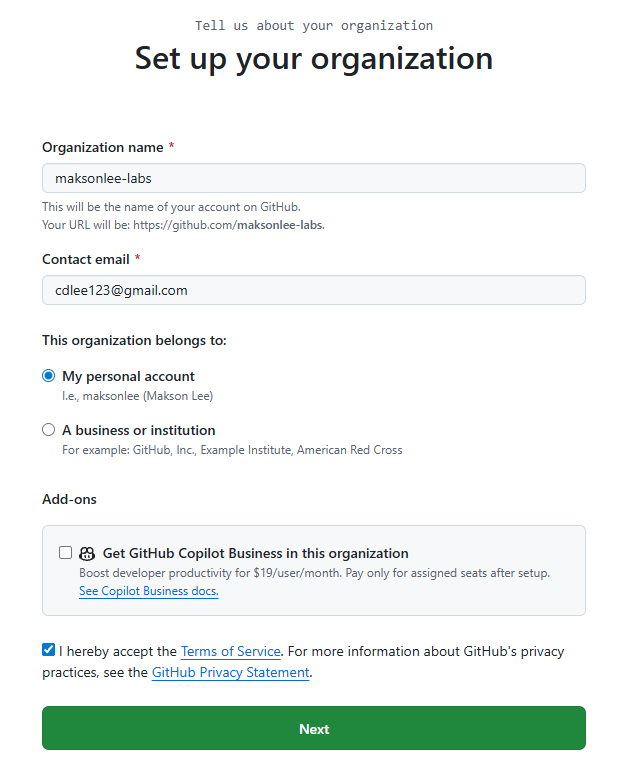Select the My personal account radio button
The image size is (630, 777).
click(x=49, y=376)
